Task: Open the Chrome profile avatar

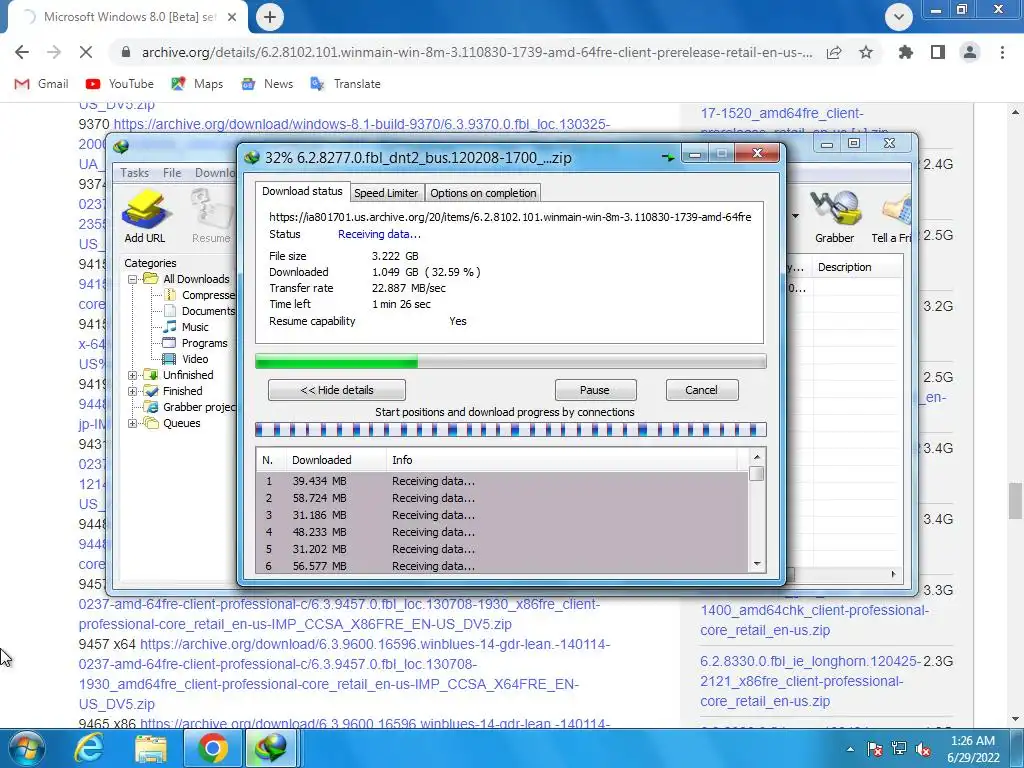Action: 970,52
